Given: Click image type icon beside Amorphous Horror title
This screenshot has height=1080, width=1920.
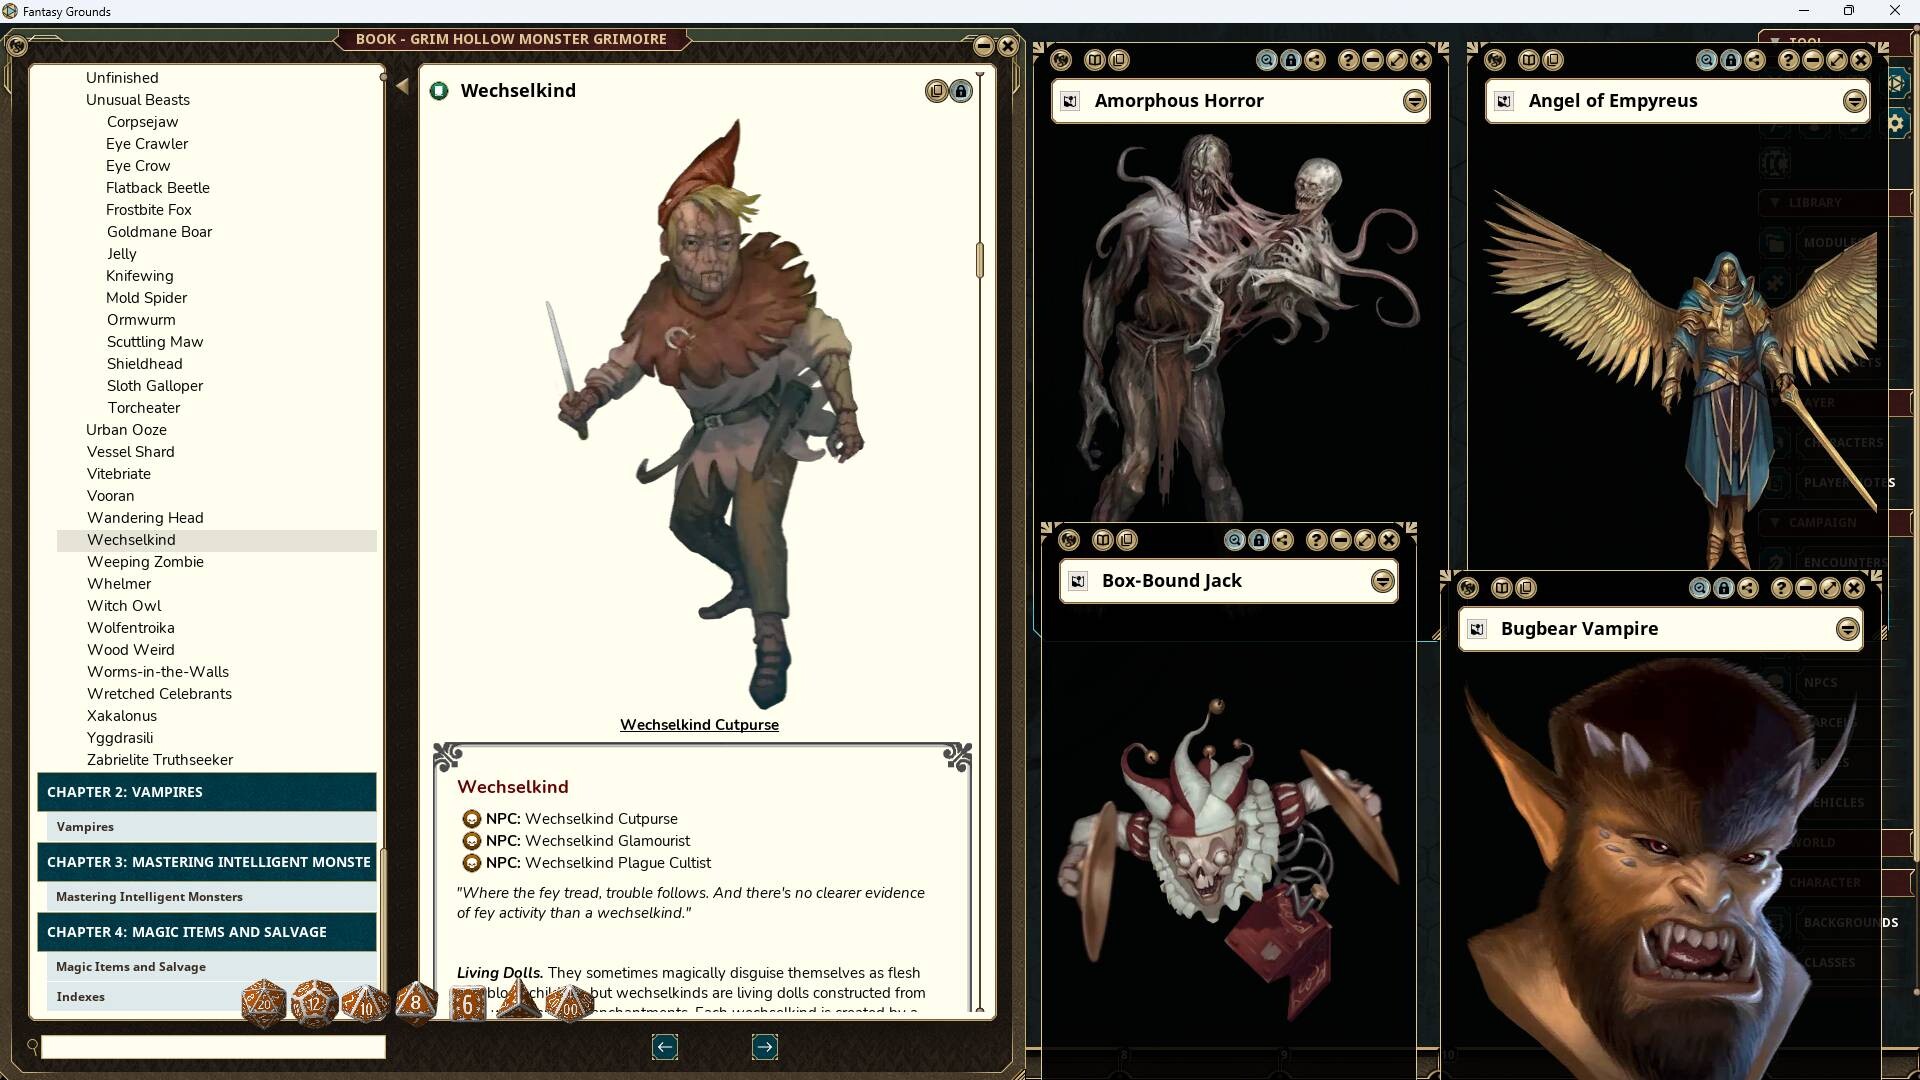Looking at the screenshot, I should 1070,101.
